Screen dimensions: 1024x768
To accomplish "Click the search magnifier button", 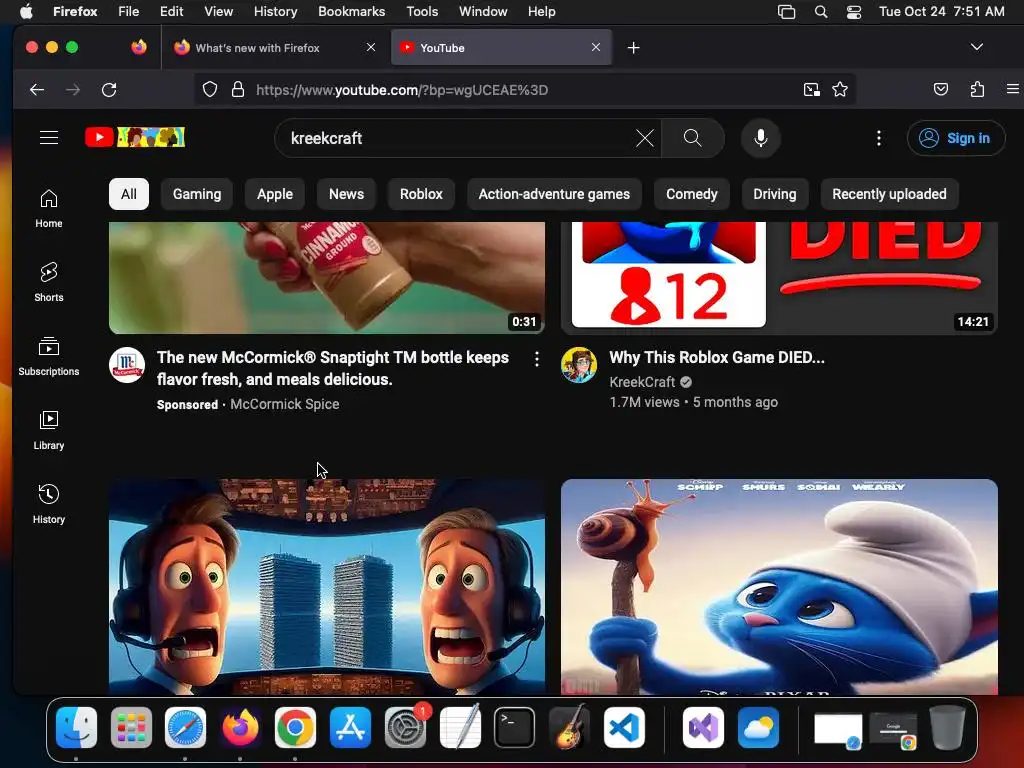I will pyautogui.click(x=693, y=138).
